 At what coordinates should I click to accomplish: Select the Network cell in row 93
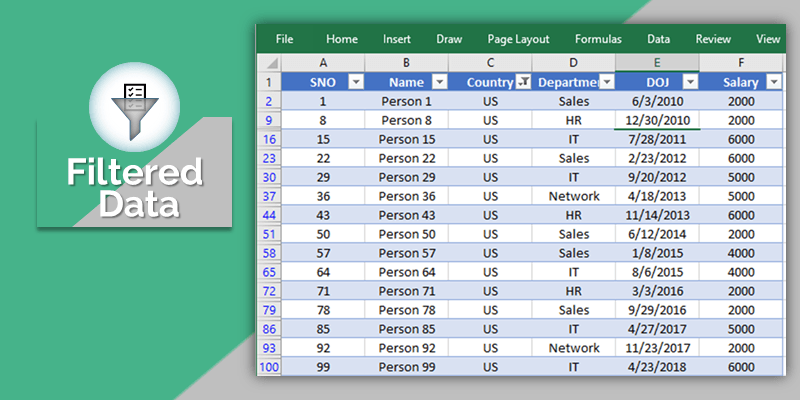(x=574, y=348)
